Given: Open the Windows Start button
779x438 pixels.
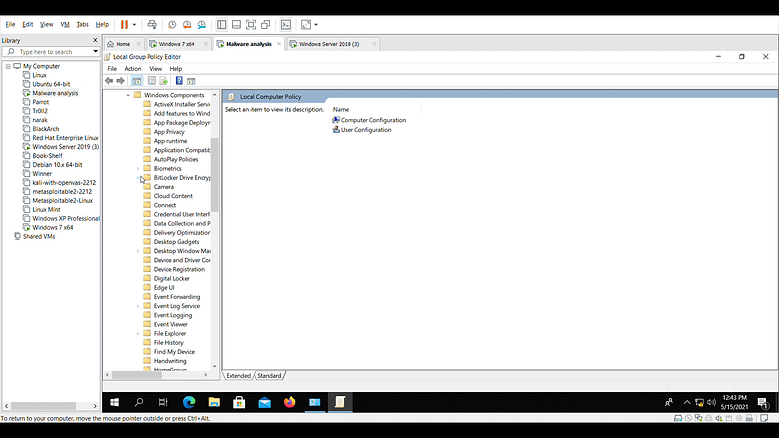Looking at the screenshot, I should pyautogui.click(x=114, y=402).
